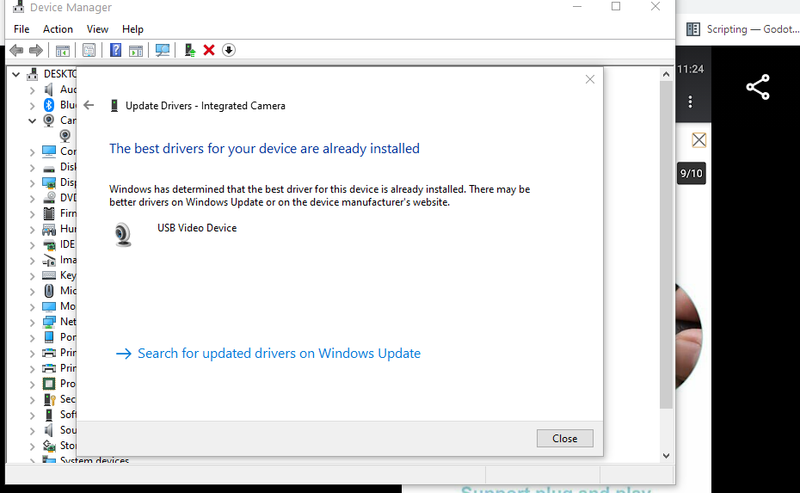Click the USB Video Device webcam icon
Screen dimensions: 800x493
tap(123, 235)
